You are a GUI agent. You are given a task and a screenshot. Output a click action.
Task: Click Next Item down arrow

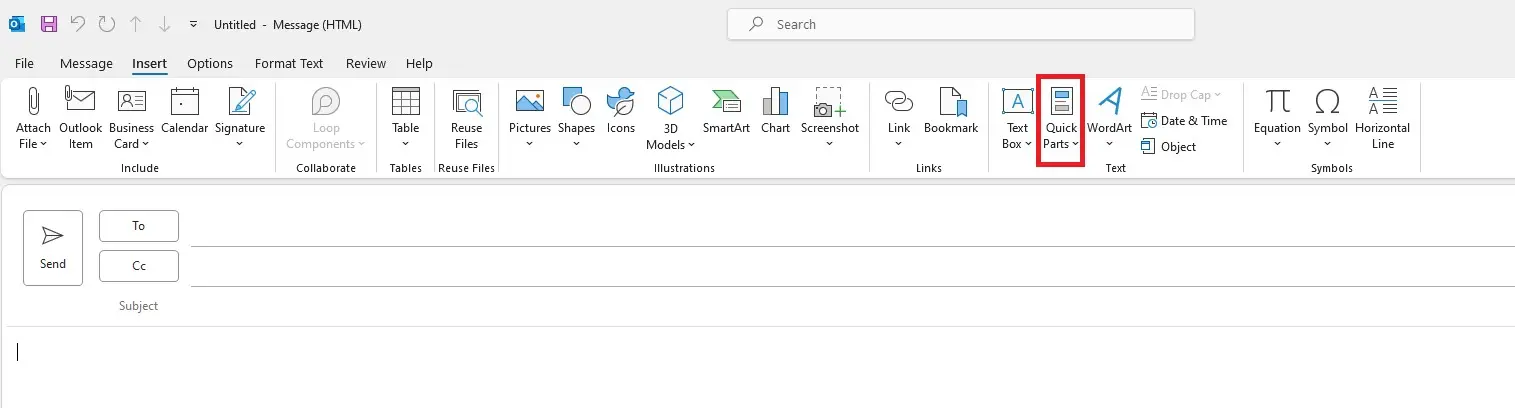pyautogui.click(x=164, y=24)
